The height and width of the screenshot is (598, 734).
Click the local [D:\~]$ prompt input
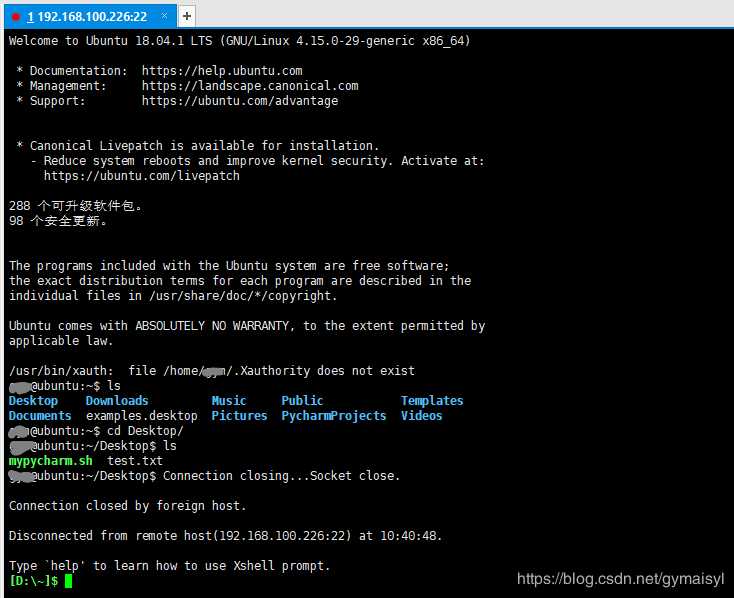(x=40, y=581)
